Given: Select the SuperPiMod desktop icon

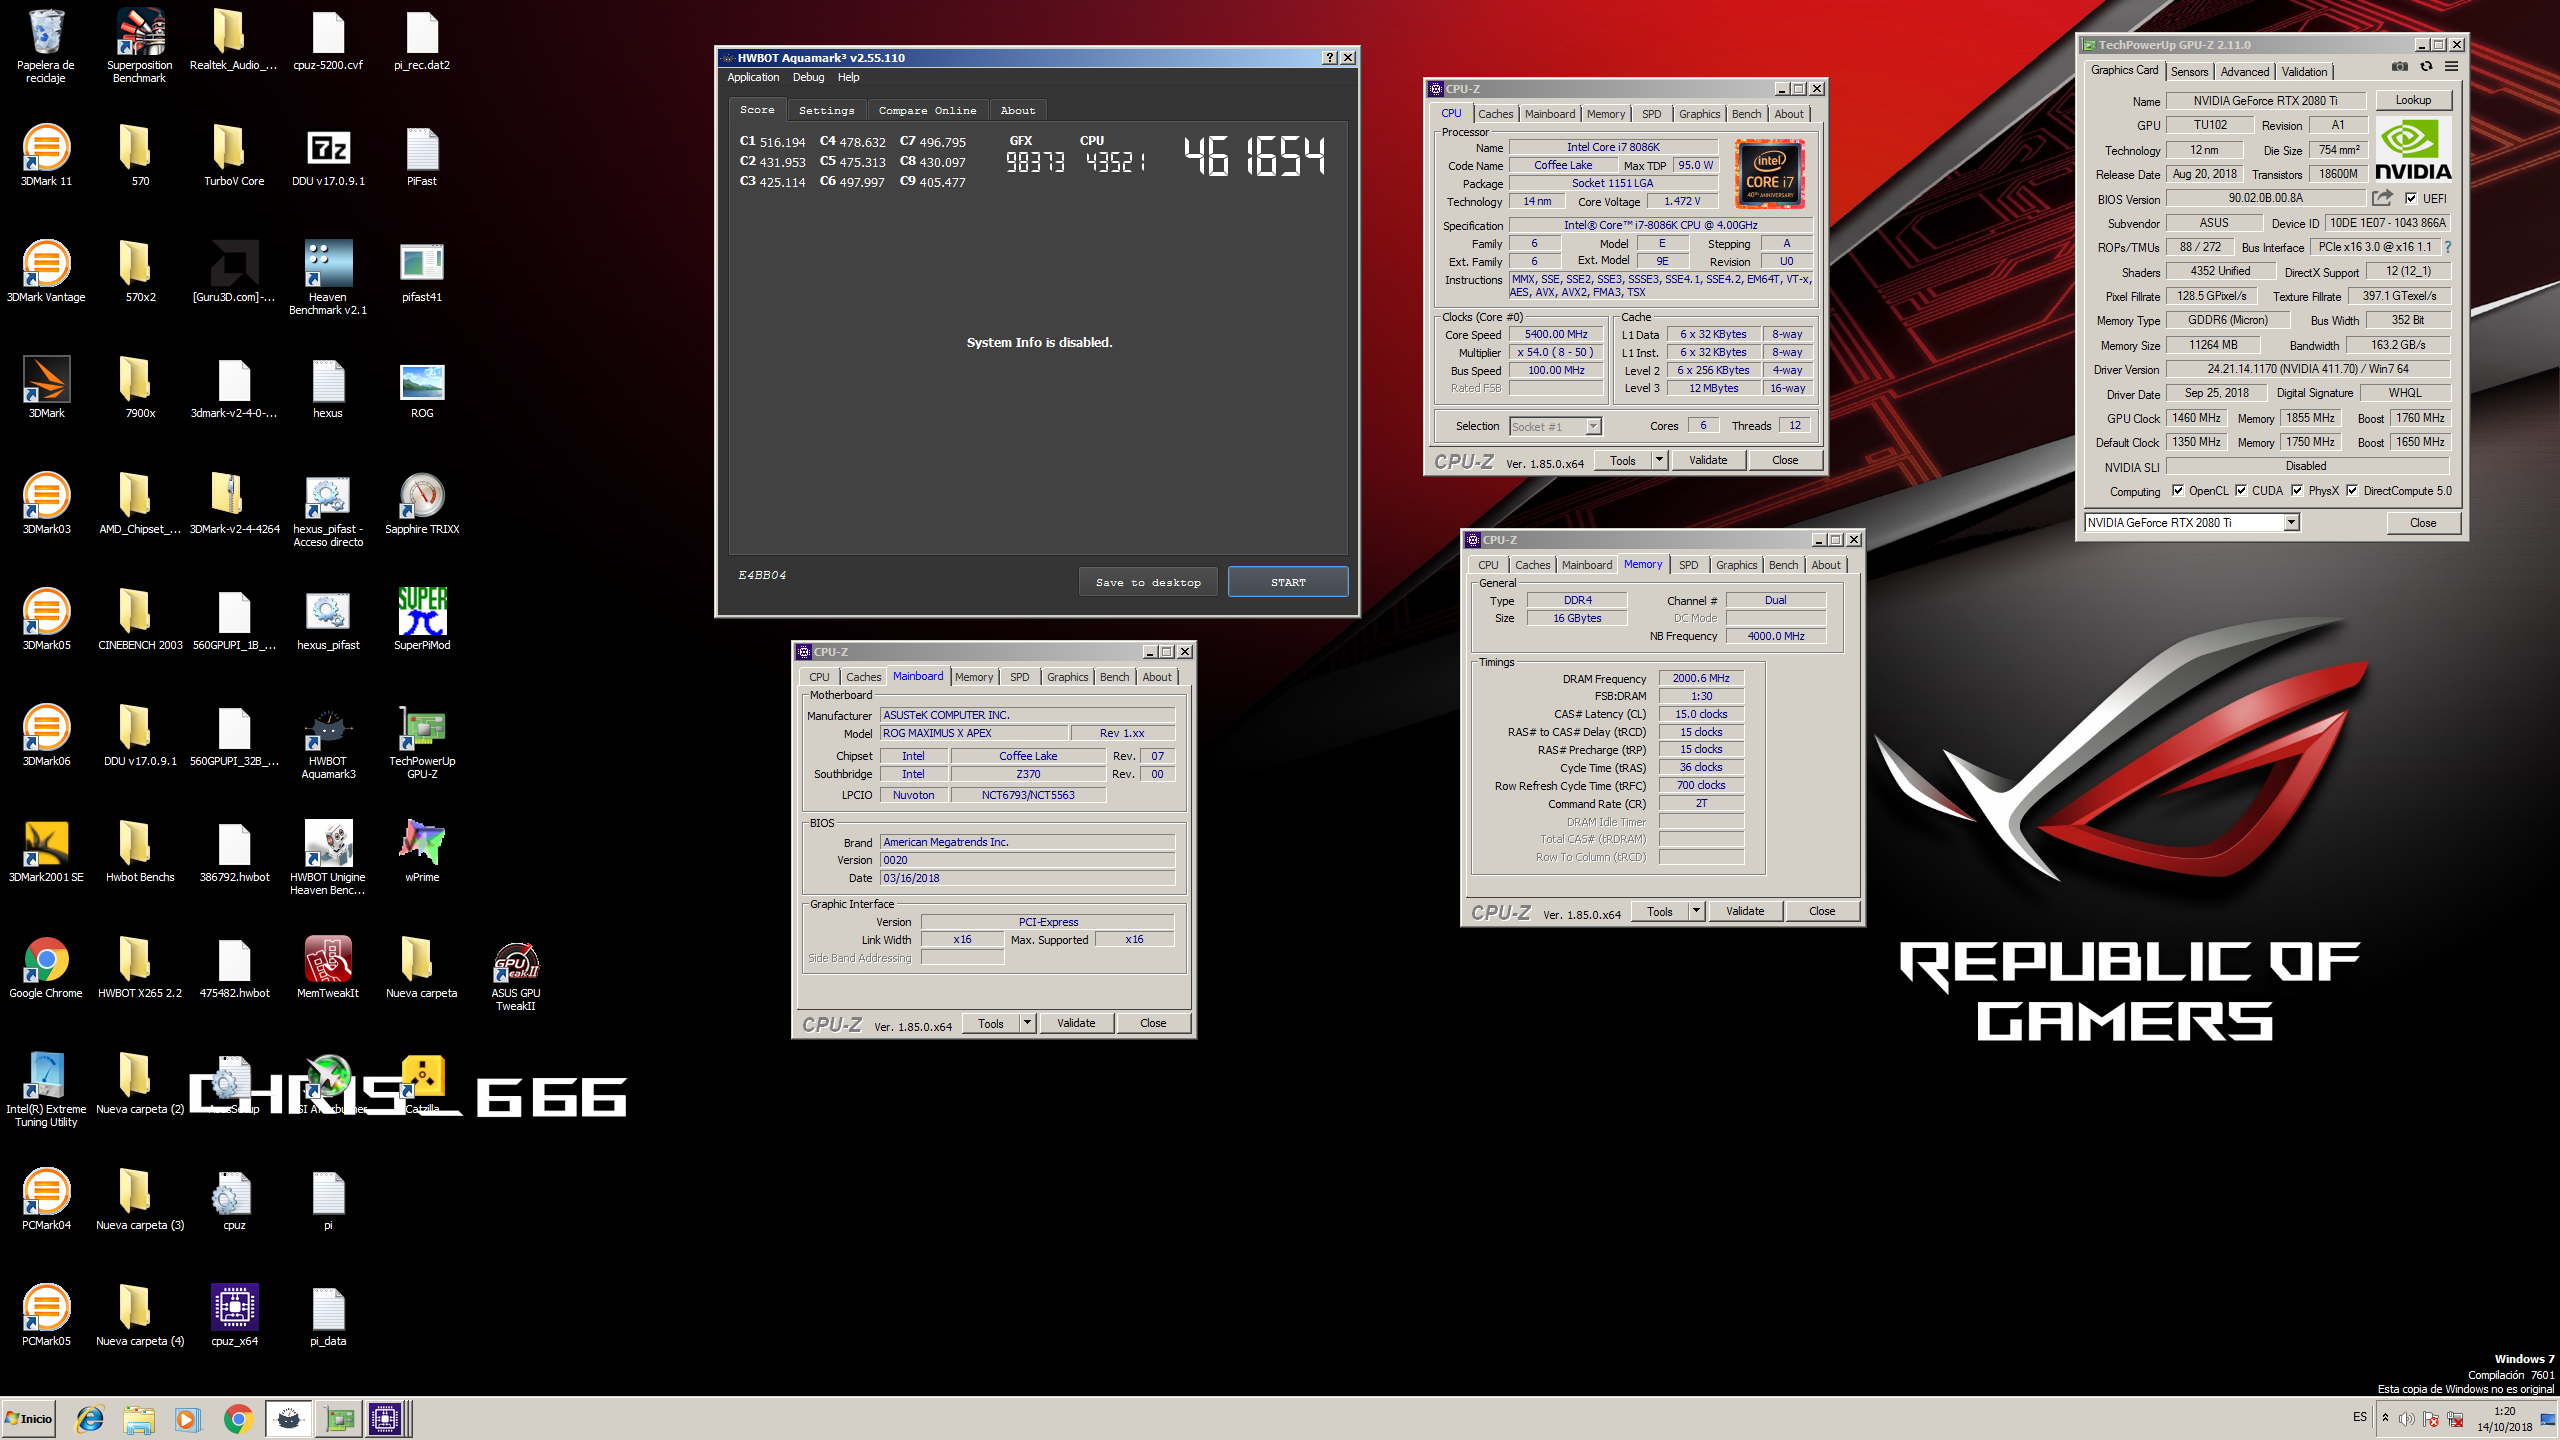Looking at the screenshot, I should pyautogui.click(x=422, y=620).
